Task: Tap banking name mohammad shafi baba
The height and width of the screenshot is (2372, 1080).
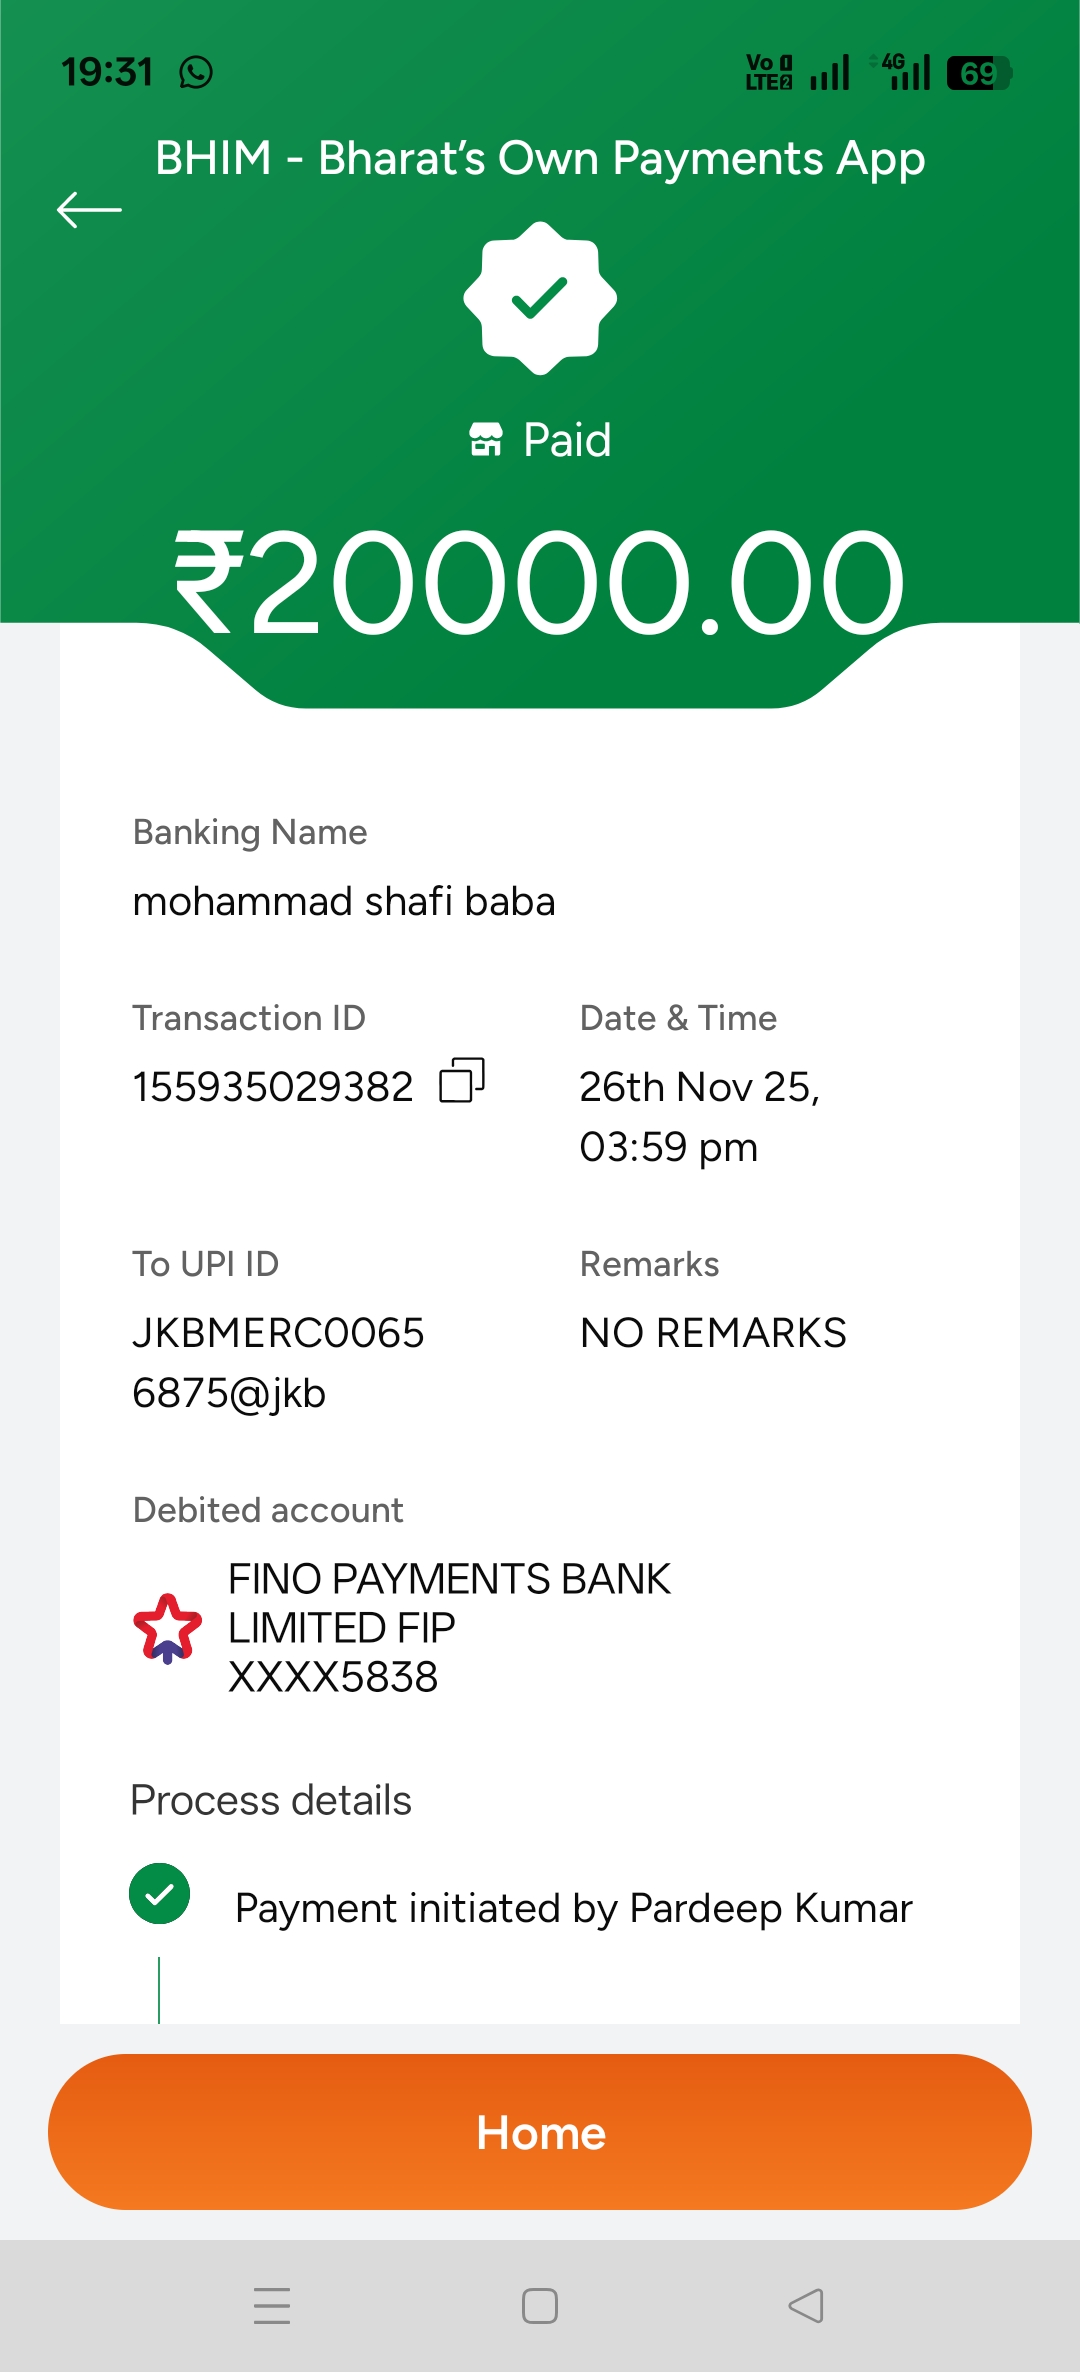Action: click(x=344, y=901)
